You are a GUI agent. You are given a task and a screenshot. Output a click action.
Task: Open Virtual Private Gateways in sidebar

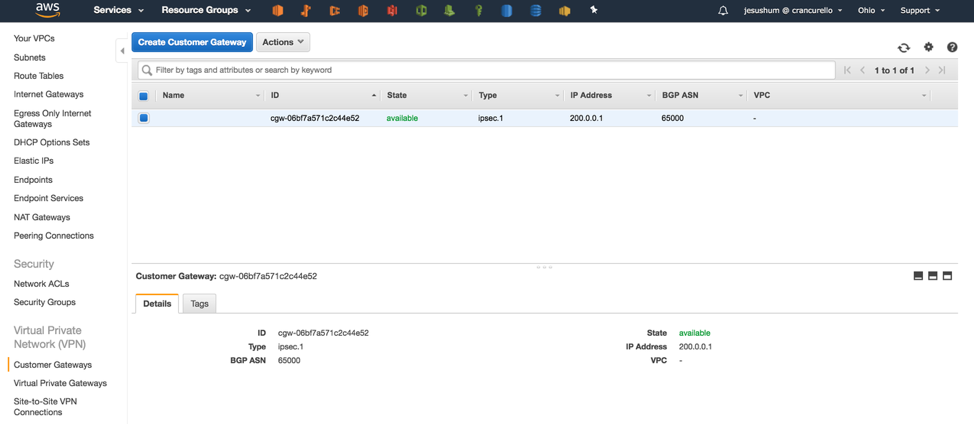(x=60, y=384)
